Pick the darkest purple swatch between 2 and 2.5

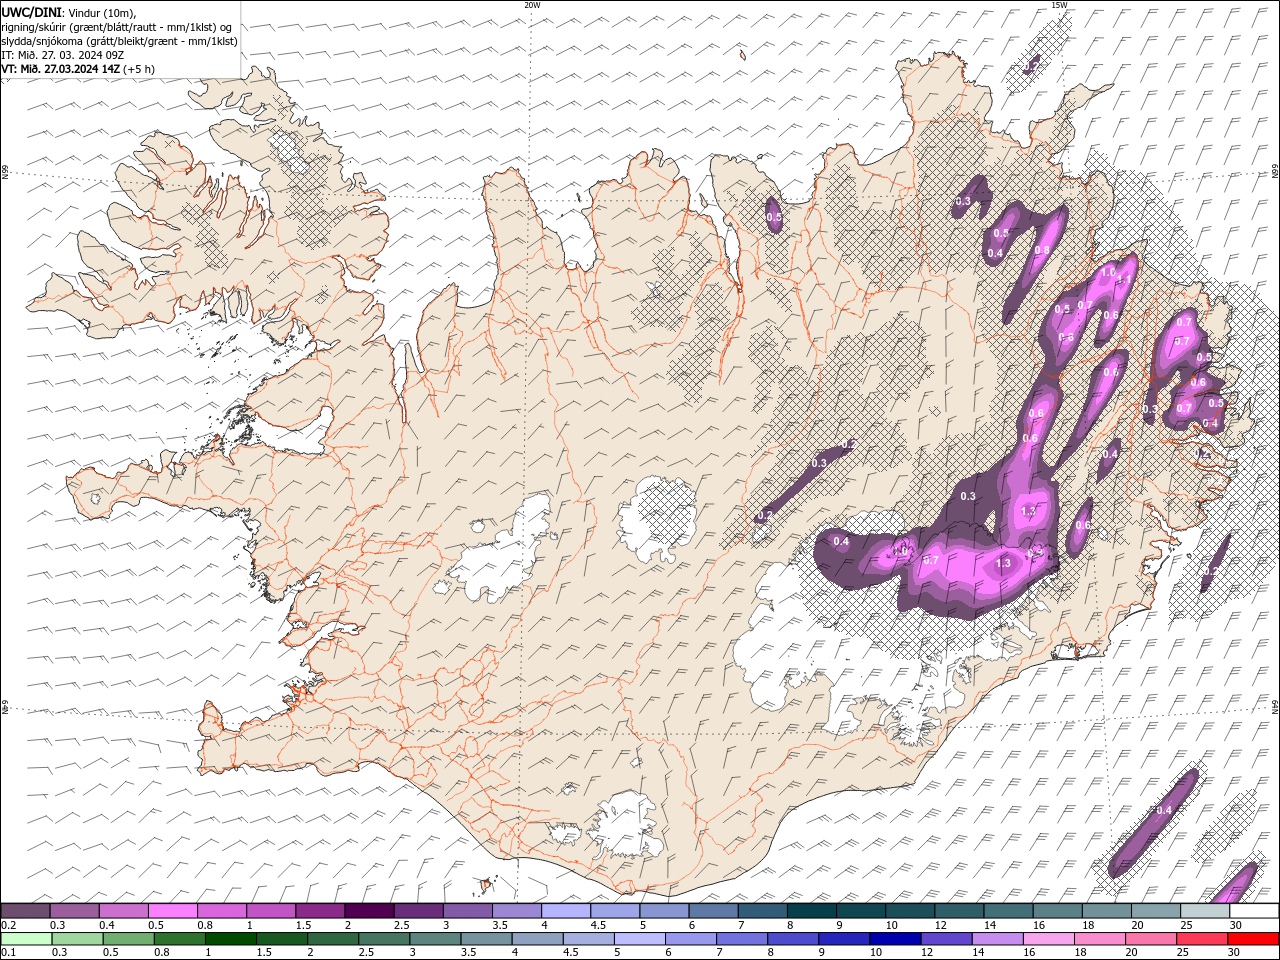coord(368,911)
